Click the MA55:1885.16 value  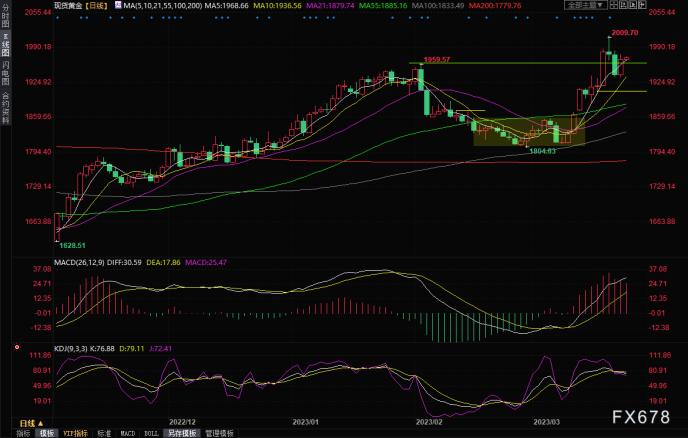click(x=383, y=6)
